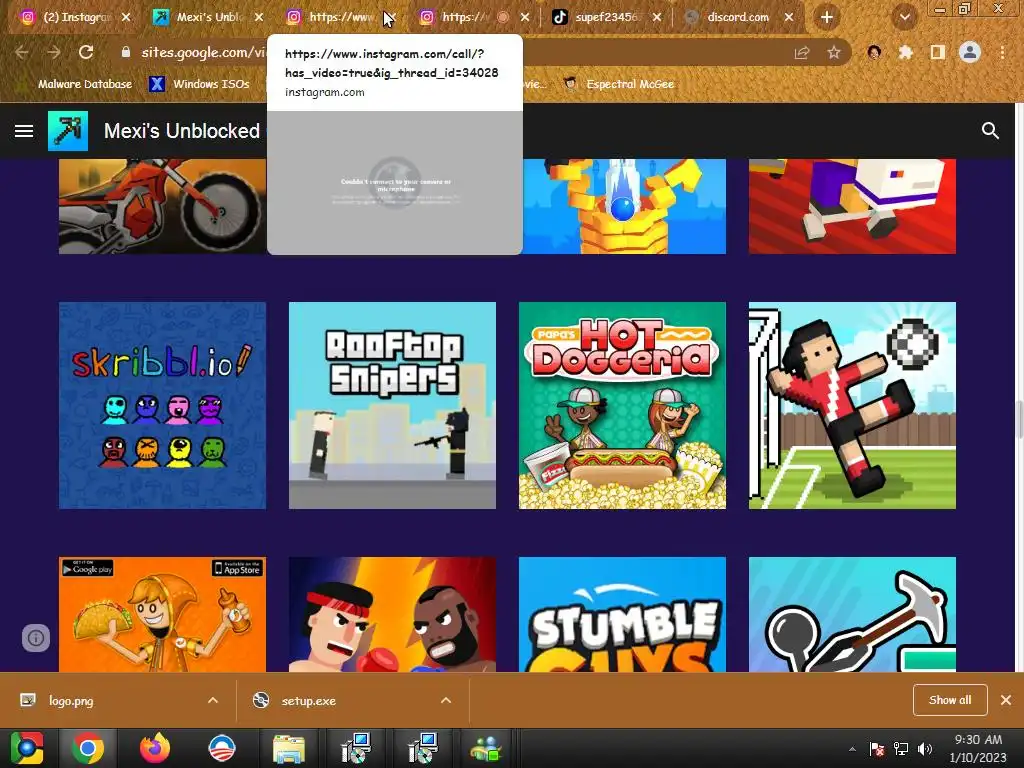Switch to the Mexi's Unblocked tab

coord(208,18)
